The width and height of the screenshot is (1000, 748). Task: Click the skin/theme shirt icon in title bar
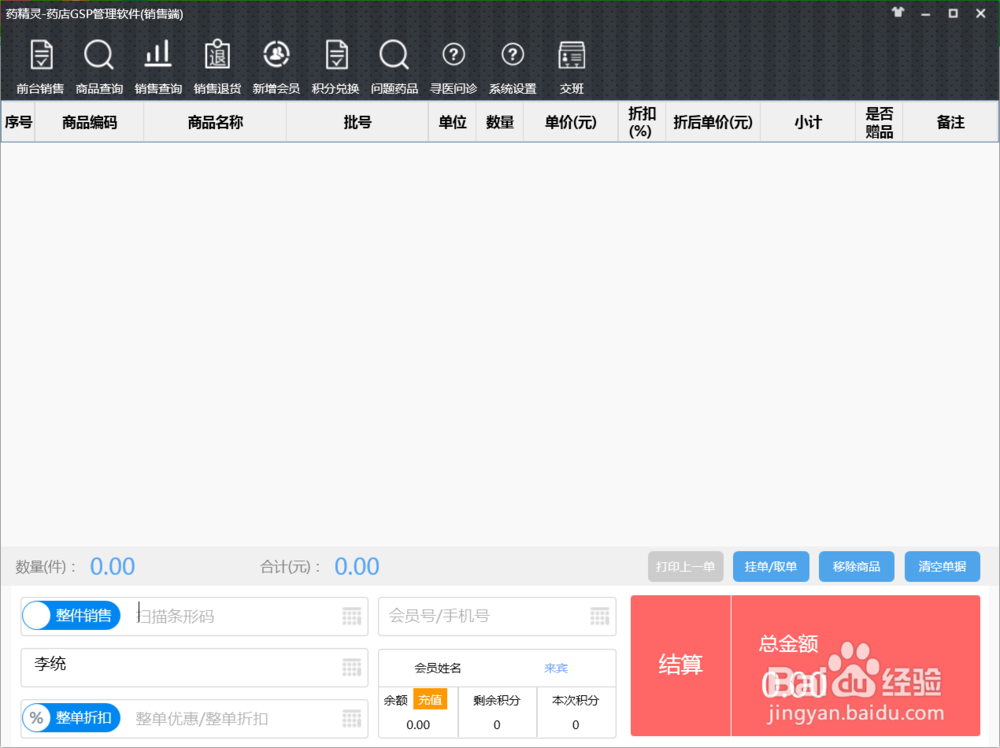(898, 12)
